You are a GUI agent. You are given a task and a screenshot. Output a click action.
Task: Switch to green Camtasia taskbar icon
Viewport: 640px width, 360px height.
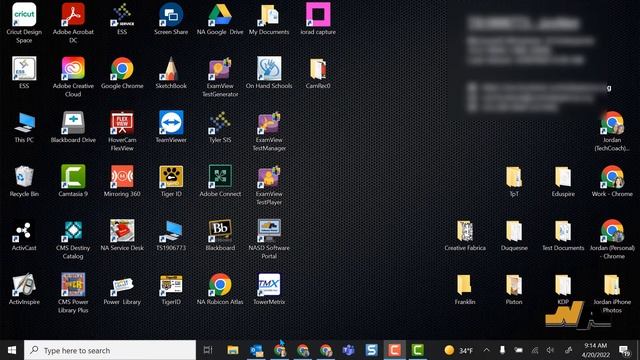click(418, 350)
